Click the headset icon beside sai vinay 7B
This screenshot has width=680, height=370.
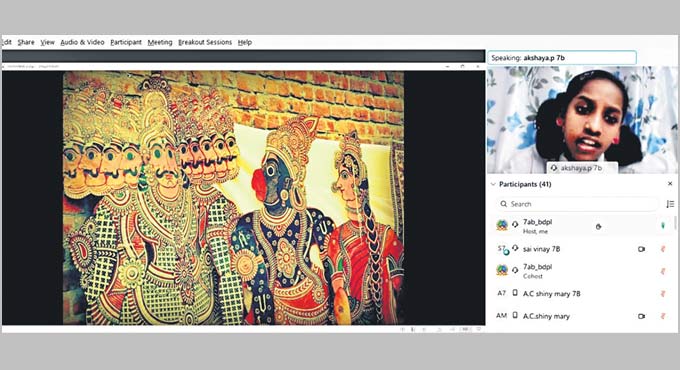[x=515, y=248]
